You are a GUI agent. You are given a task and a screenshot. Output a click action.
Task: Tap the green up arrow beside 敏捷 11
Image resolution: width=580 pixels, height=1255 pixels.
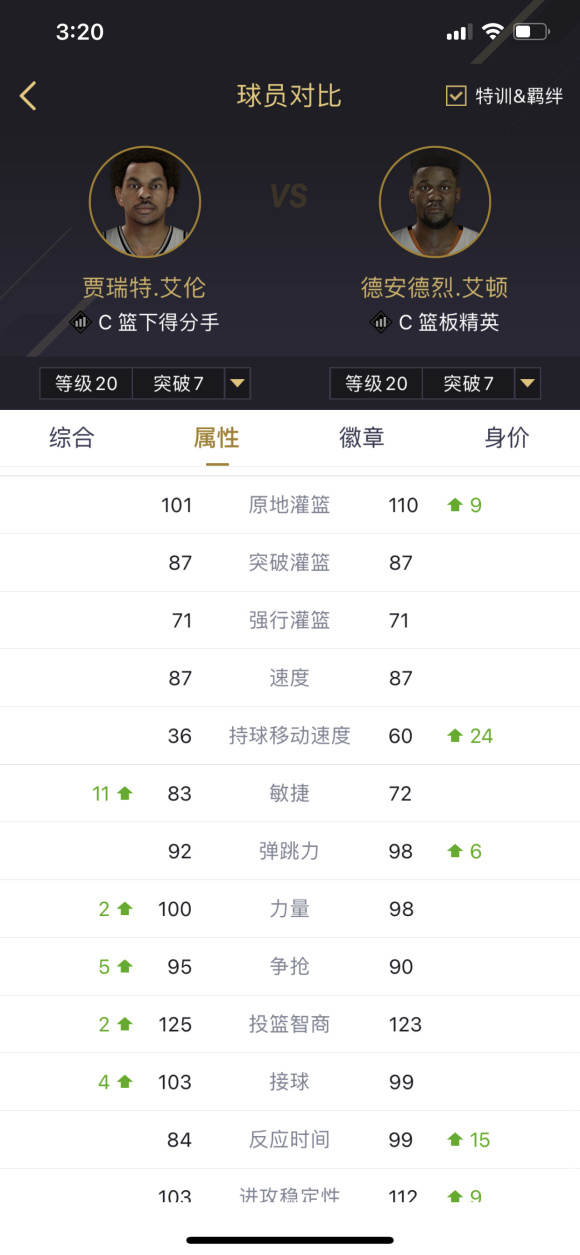125,794
